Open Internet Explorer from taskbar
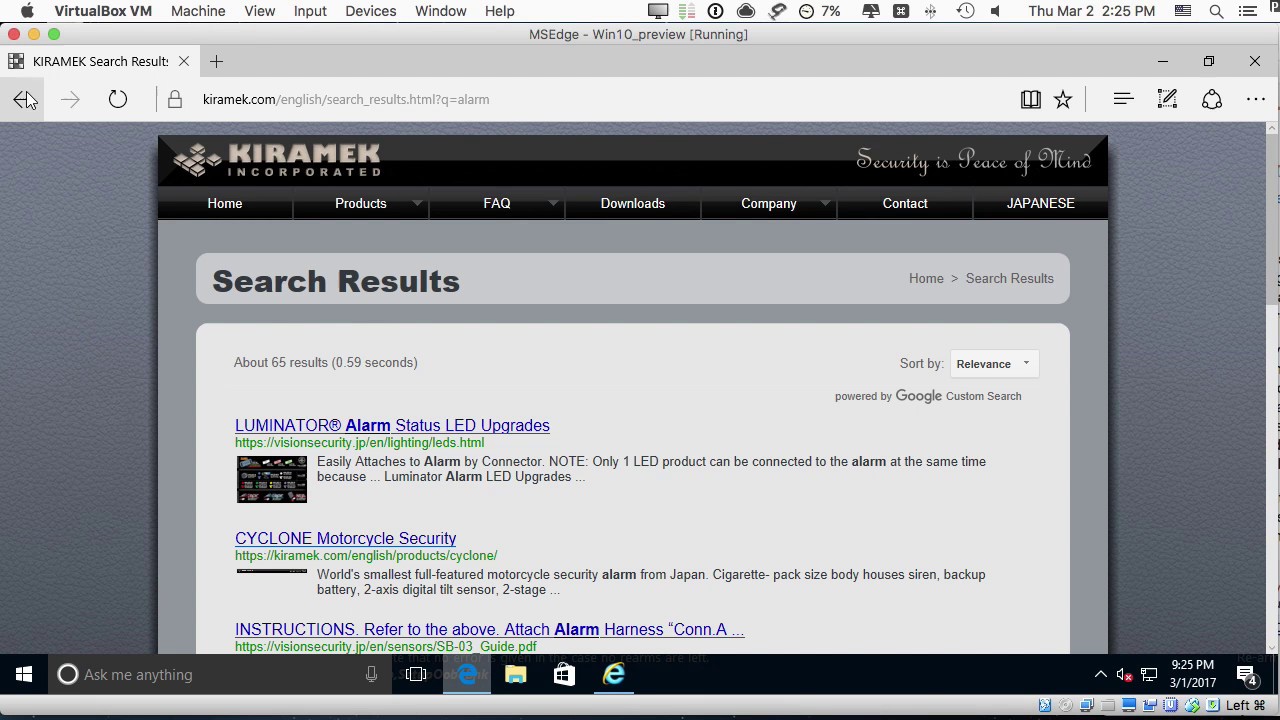The width and height of the screenshot is (1280, 720). tap(613, 675)
